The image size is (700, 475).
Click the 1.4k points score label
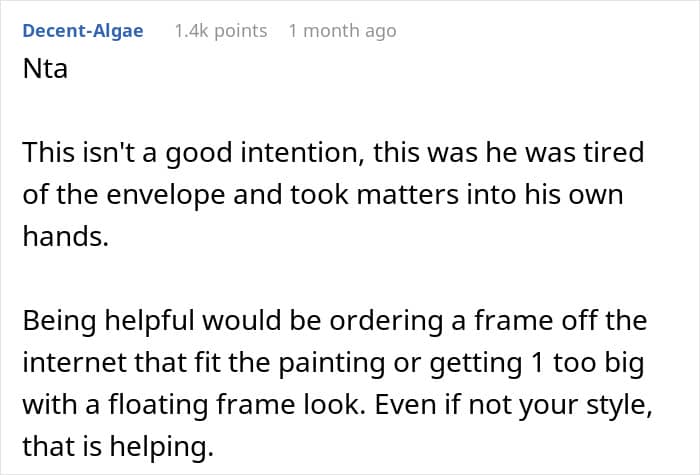pos(221,31)
